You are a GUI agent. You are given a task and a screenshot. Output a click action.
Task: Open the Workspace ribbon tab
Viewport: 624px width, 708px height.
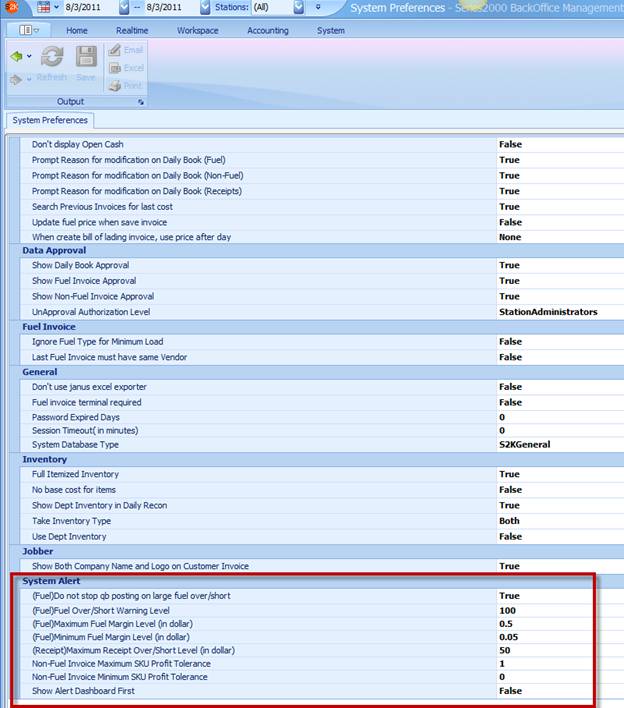[198, 30]
